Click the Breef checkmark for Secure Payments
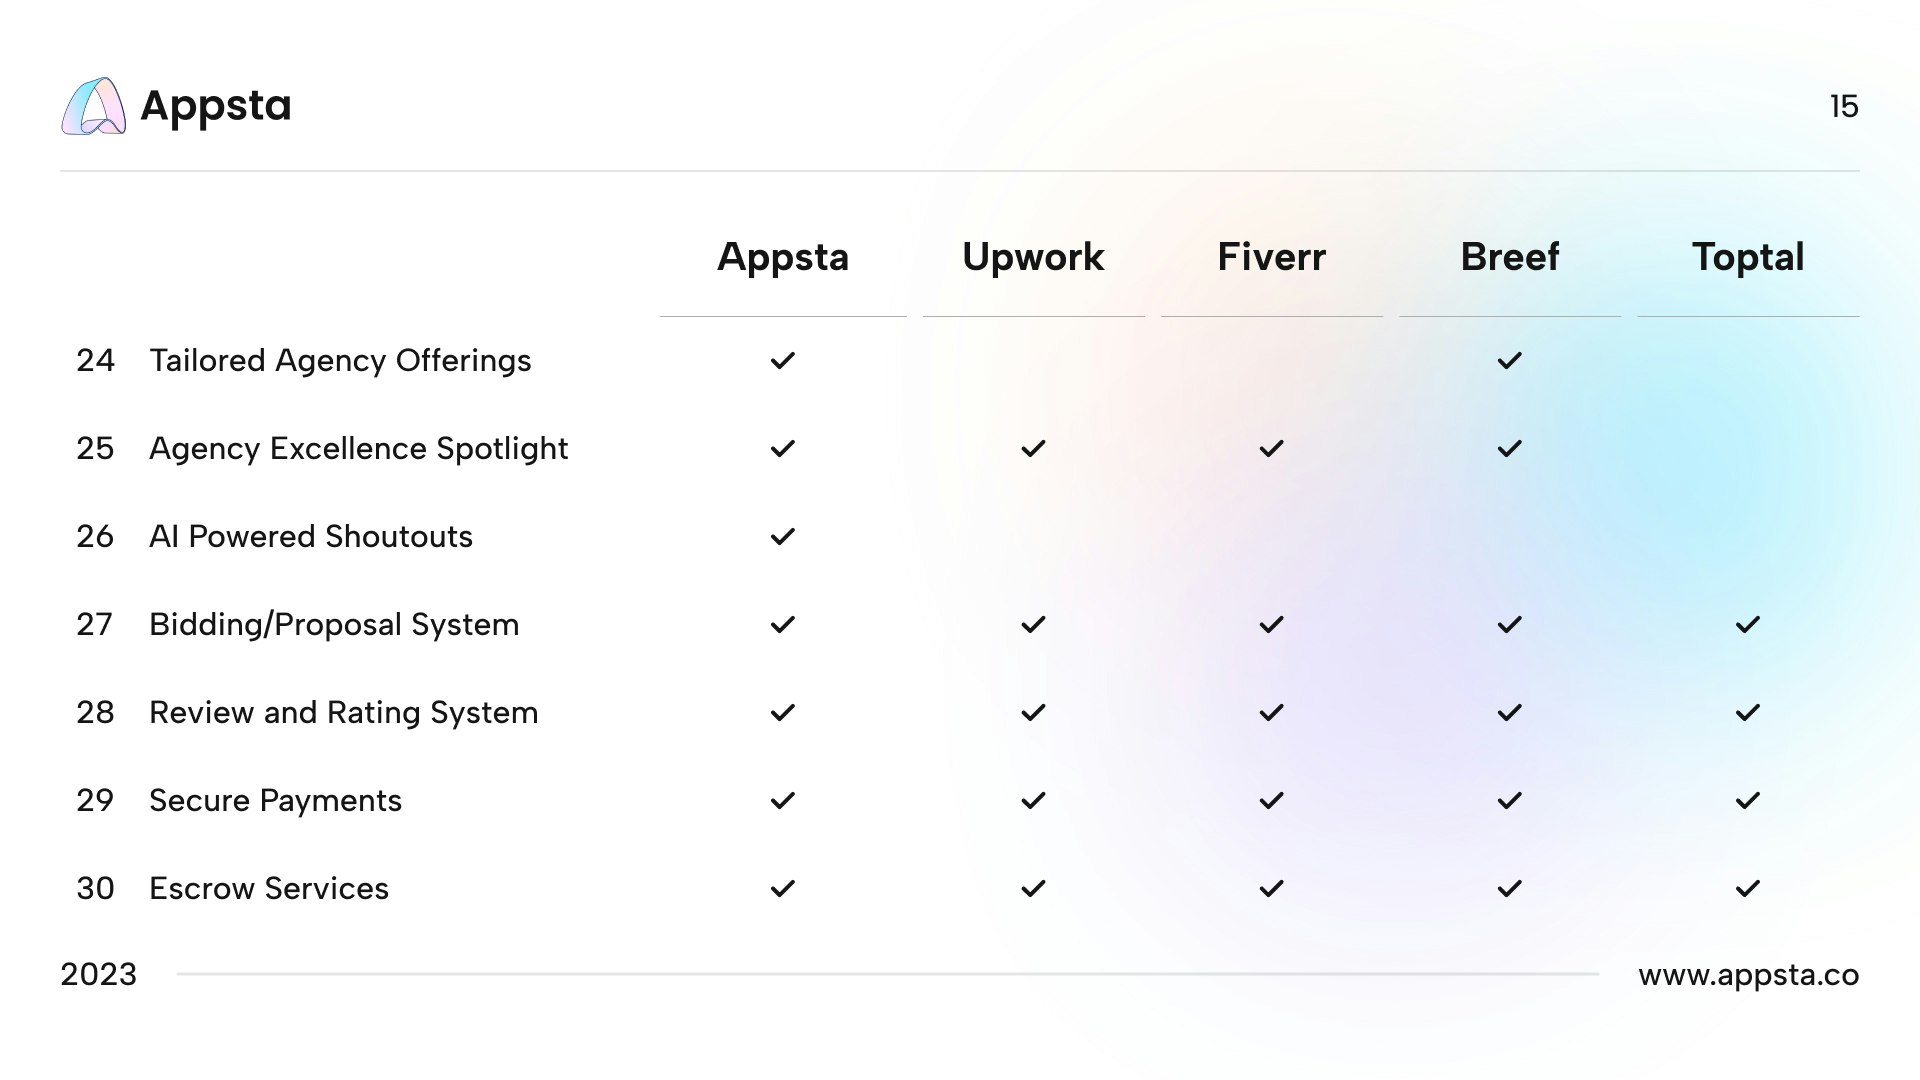 (1510, 800)
